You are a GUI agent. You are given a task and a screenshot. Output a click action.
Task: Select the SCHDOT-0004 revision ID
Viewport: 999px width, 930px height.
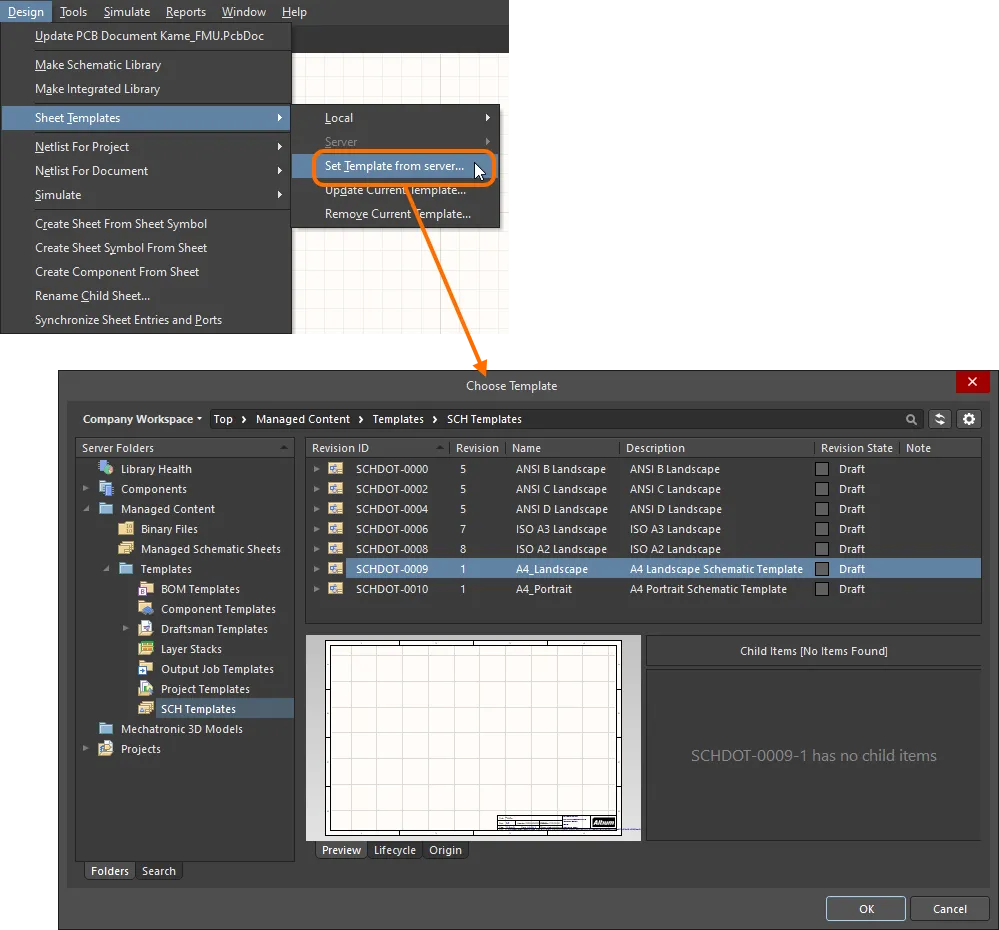pos(392,509)
